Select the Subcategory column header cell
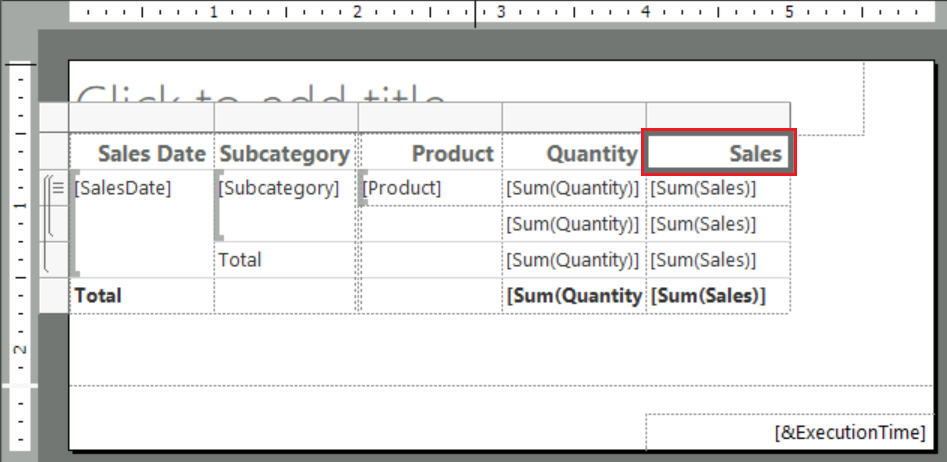This screenshot has height=462, width=947. click(285, 154)
